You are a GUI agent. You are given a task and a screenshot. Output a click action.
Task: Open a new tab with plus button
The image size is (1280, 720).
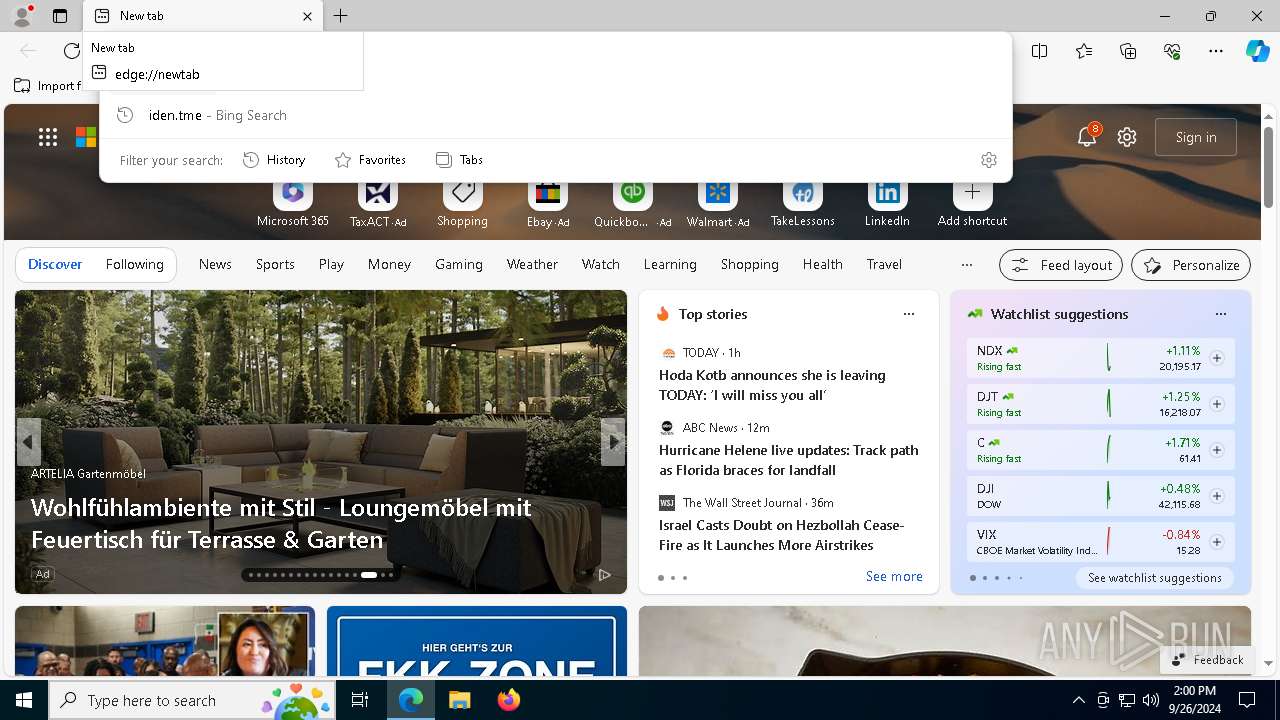point(340,16)
